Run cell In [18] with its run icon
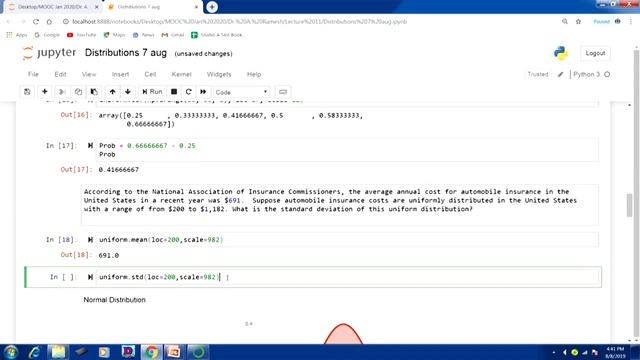Viewport: 640px width, 360px height. (x=90, y=240)
